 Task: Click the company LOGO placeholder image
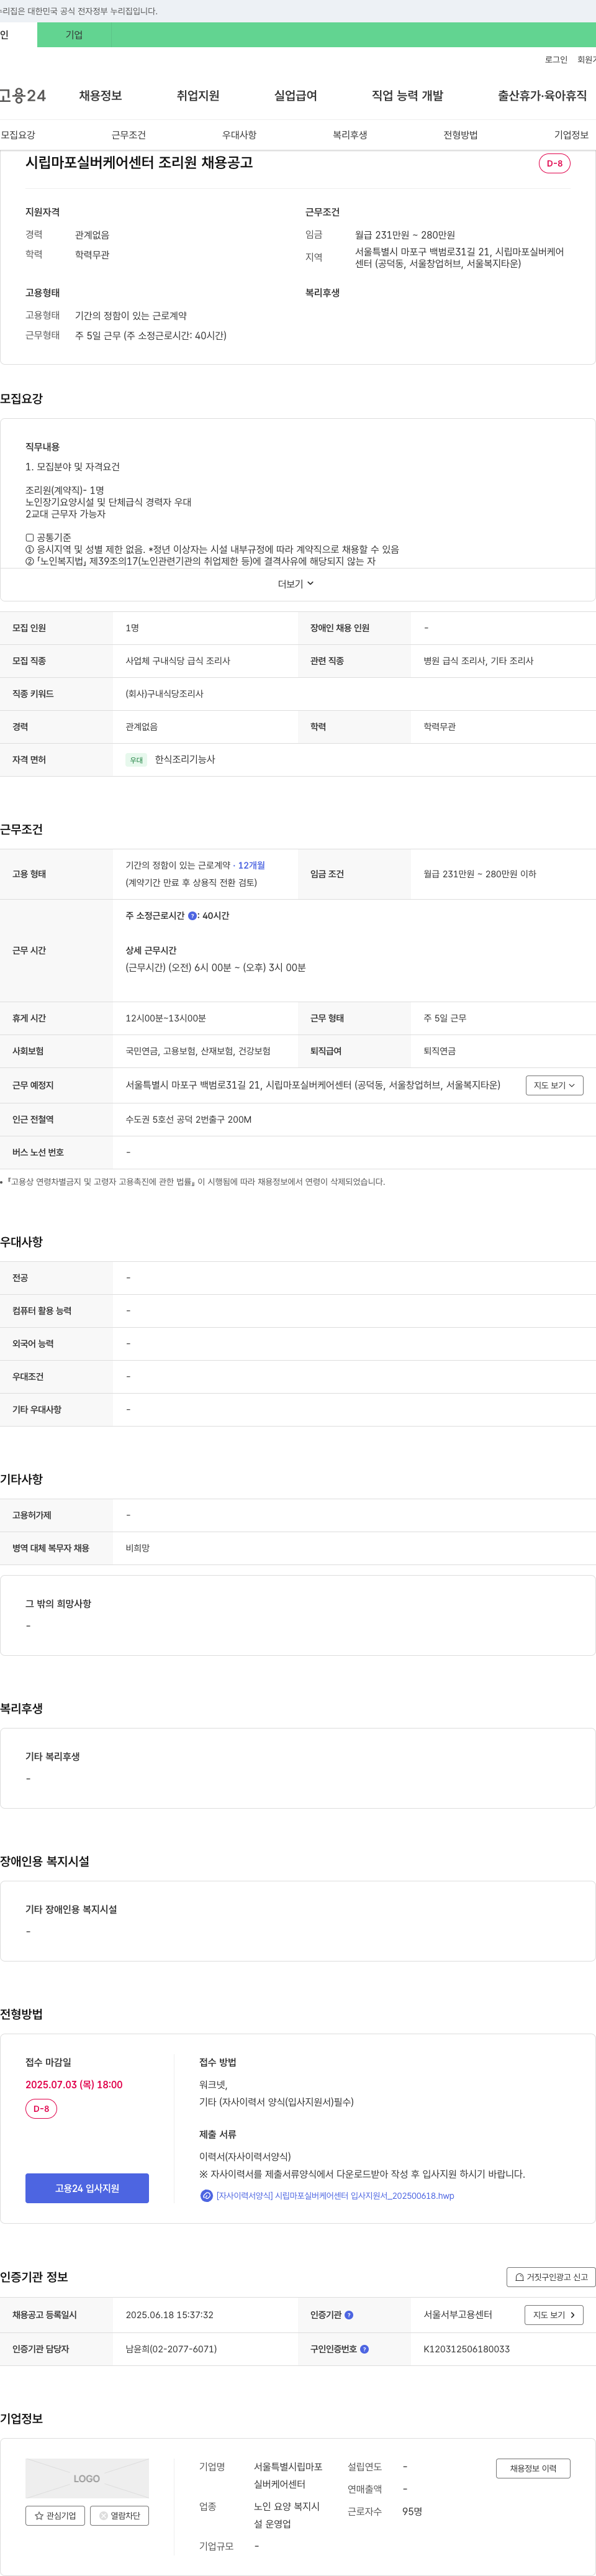tap(87, 2478)
